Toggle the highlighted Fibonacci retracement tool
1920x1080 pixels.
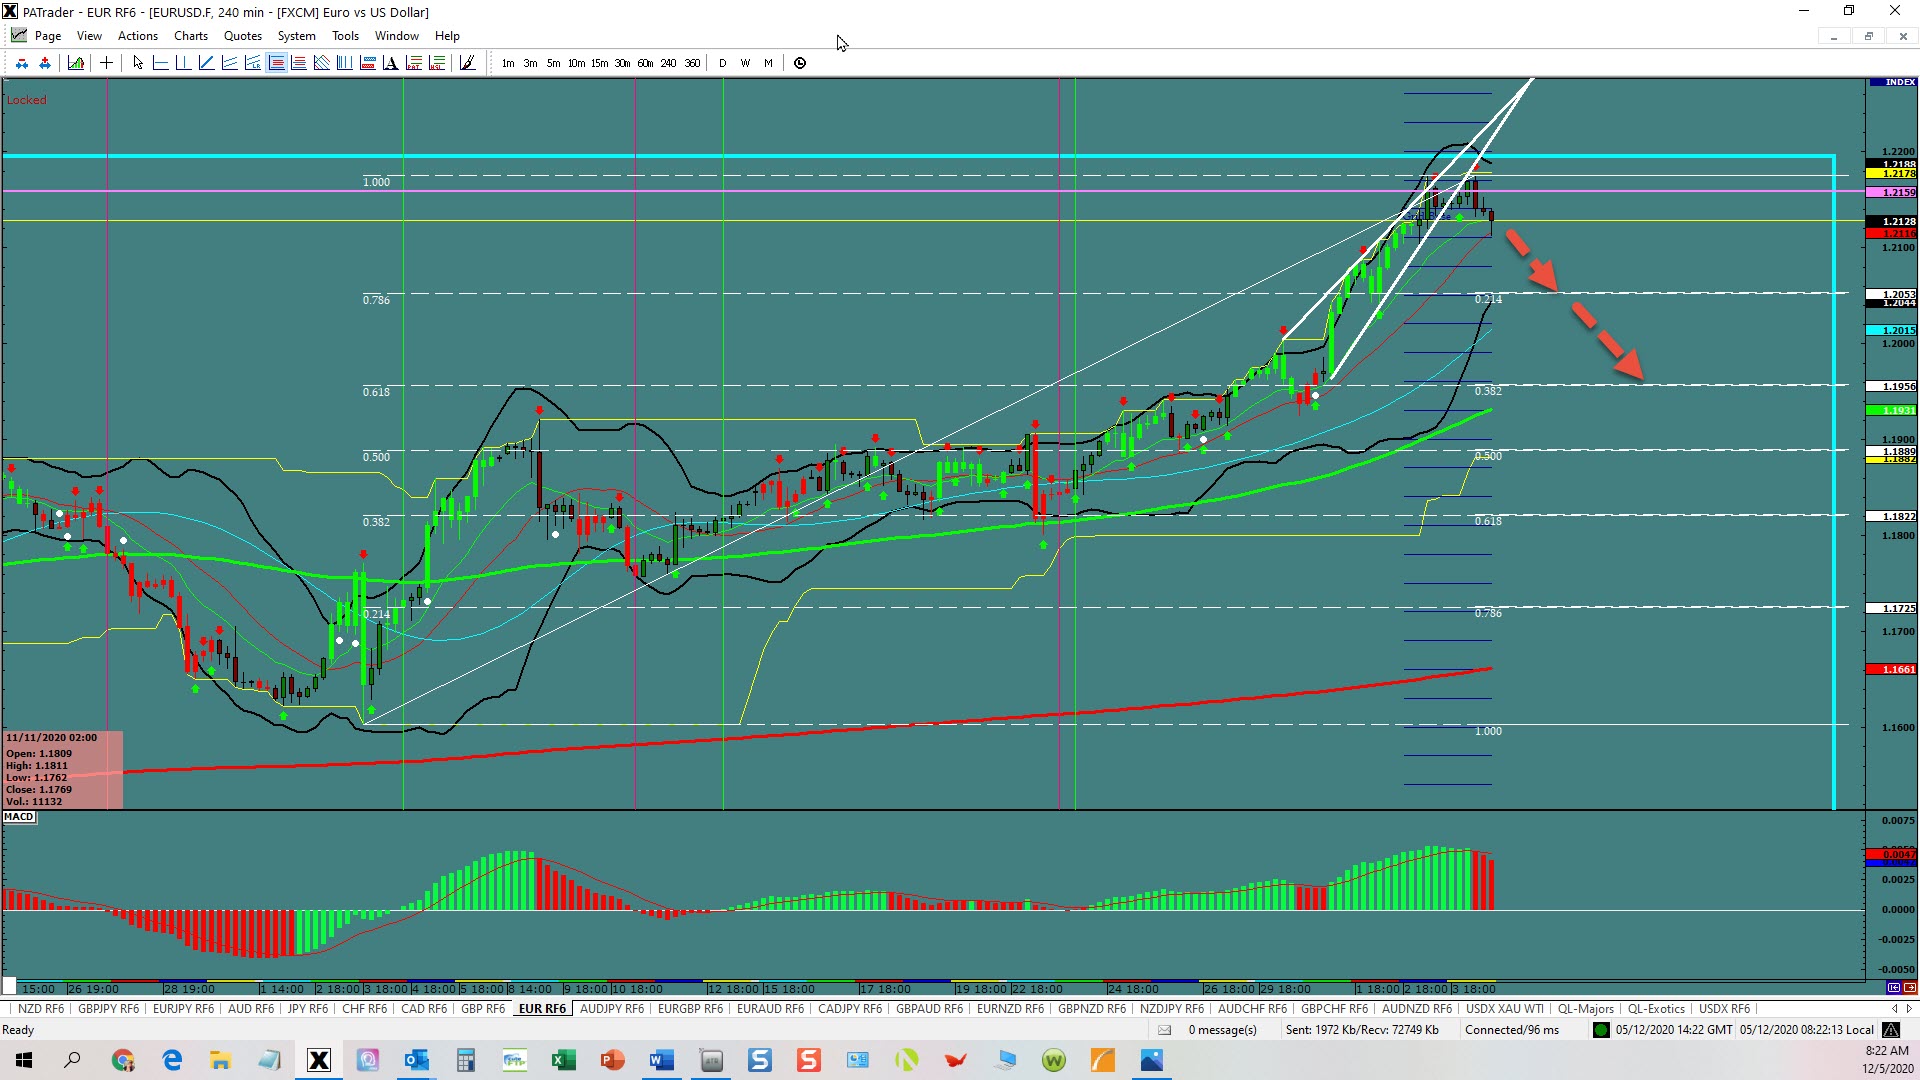pos(277,63)
